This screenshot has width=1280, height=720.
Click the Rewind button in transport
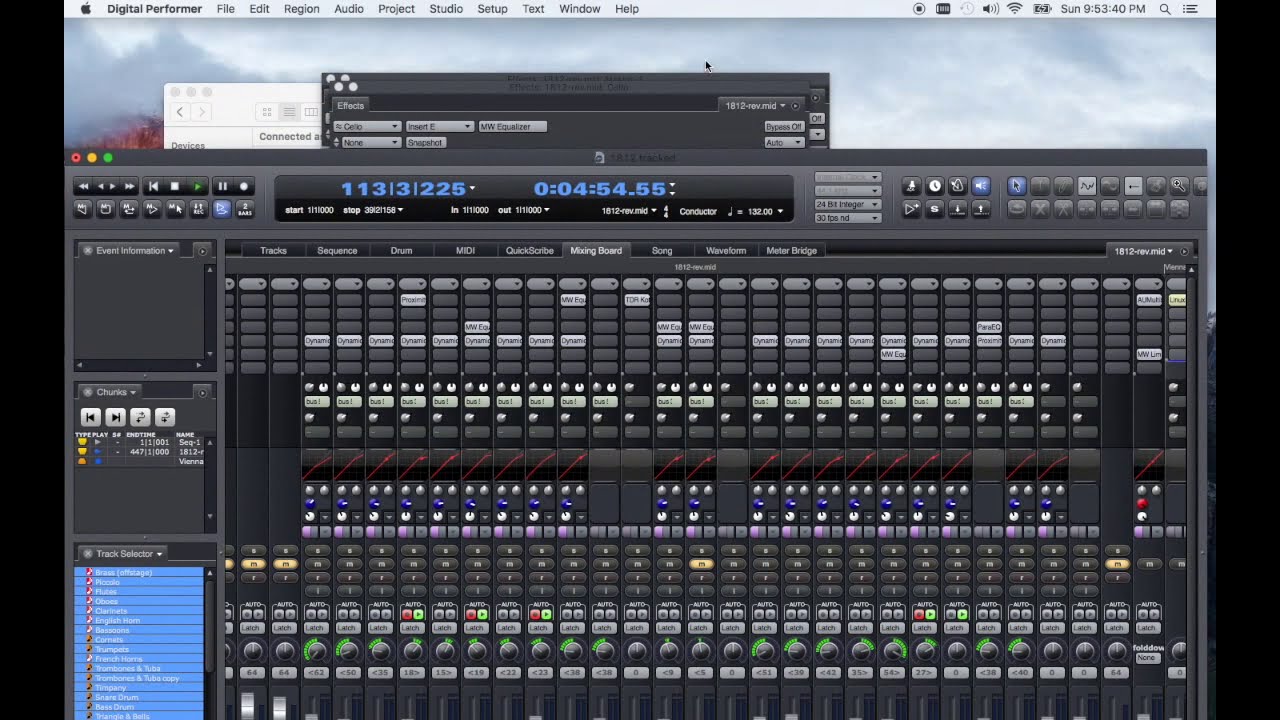tap(85, 186)
